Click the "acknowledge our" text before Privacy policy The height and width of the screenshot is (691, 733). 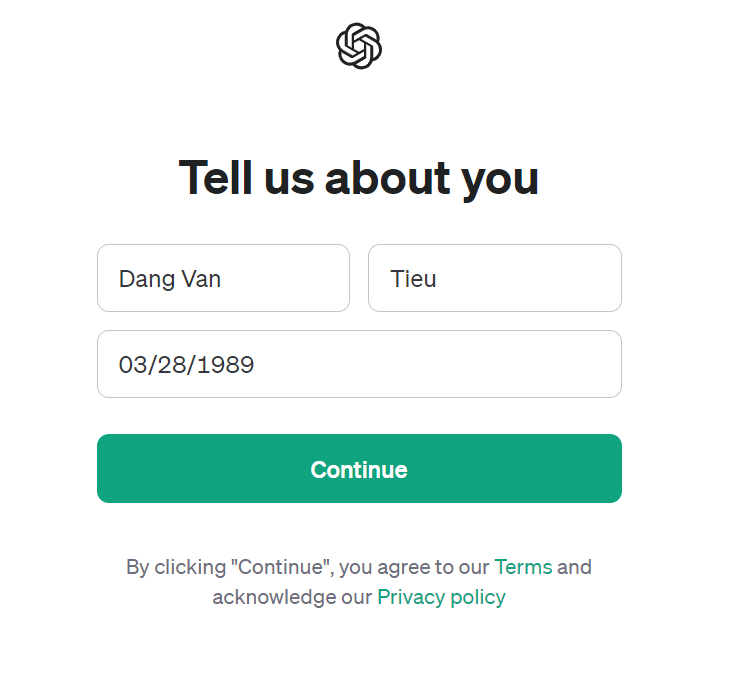tap(292, 597)
